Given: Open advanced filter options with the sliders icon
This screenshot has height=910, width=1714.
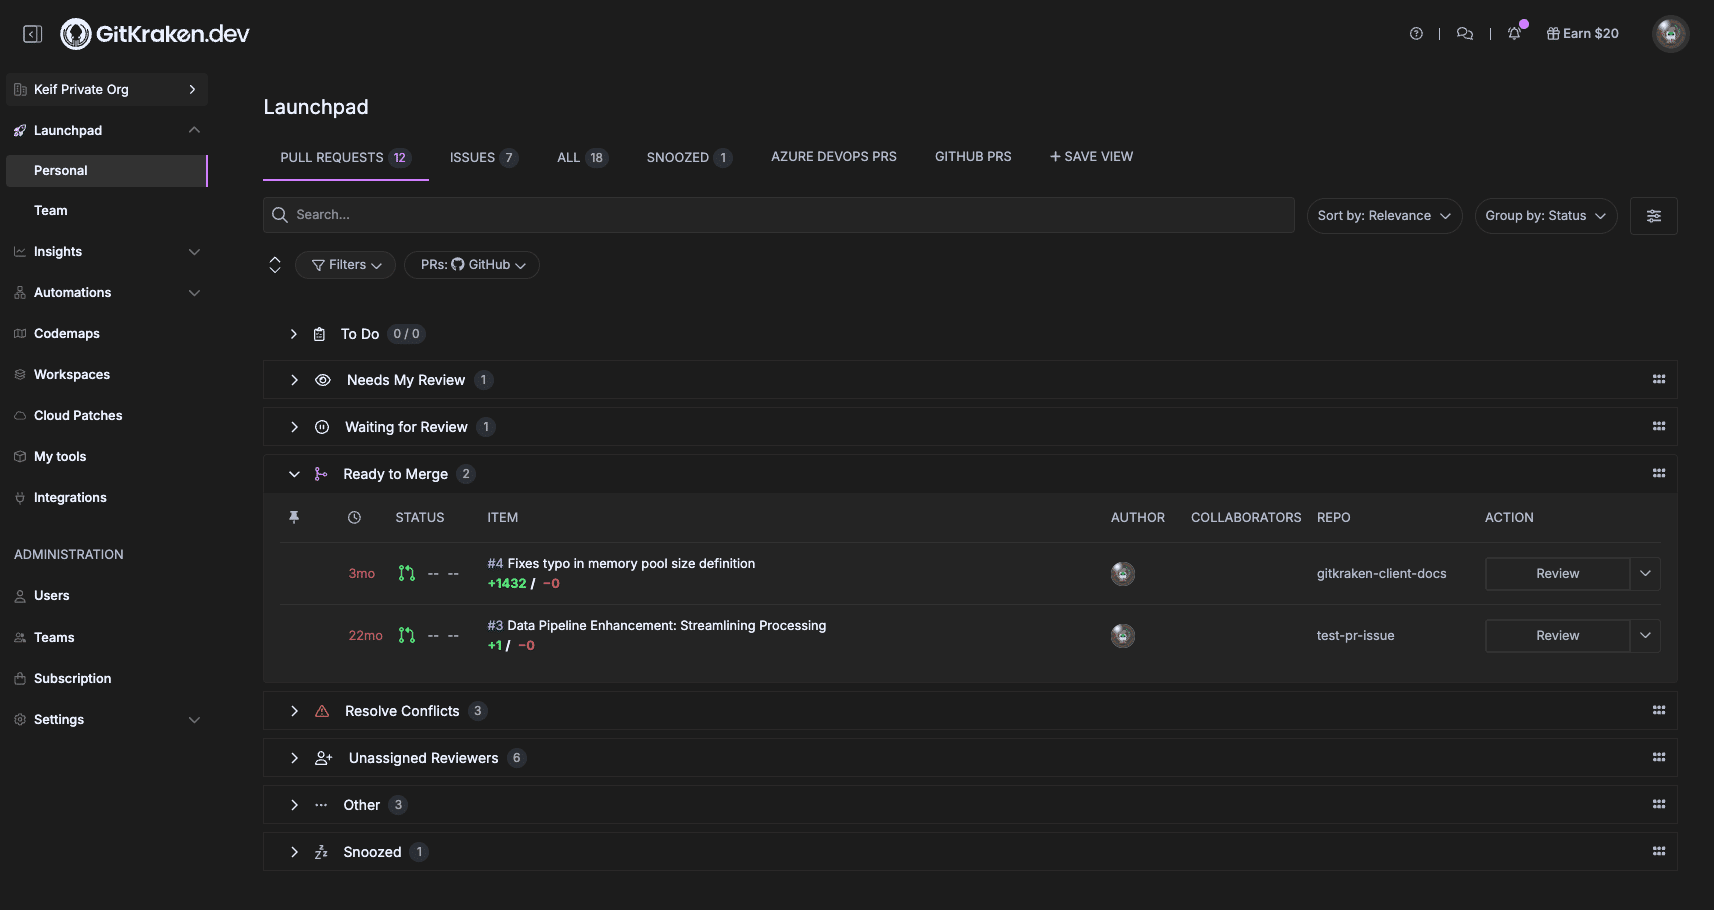Looking at the screenshot, I should (1653, 215).
